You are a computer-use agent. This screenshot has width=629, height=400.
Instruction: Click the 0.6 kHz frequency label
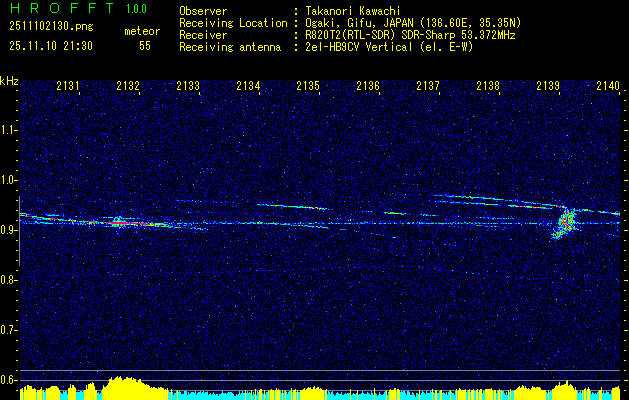[8, 380]
